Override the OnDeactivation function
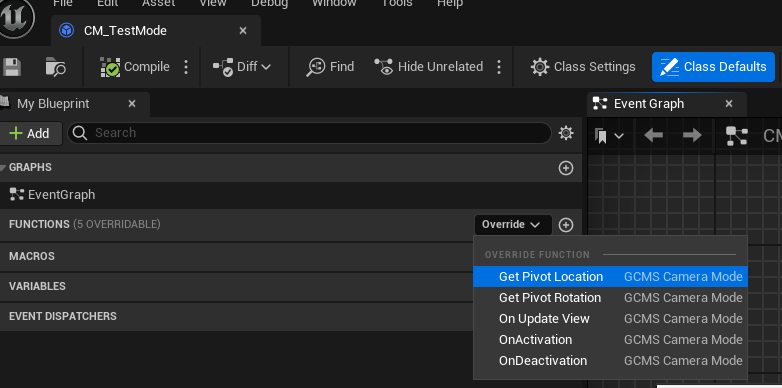Screen dimensions: 782x388 [x=610, y=361]
